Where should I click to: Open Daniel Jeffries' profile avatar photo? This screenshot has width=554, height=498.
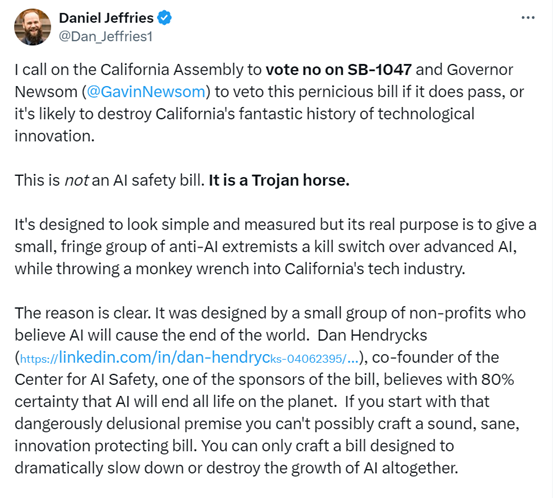coord(33,27)
